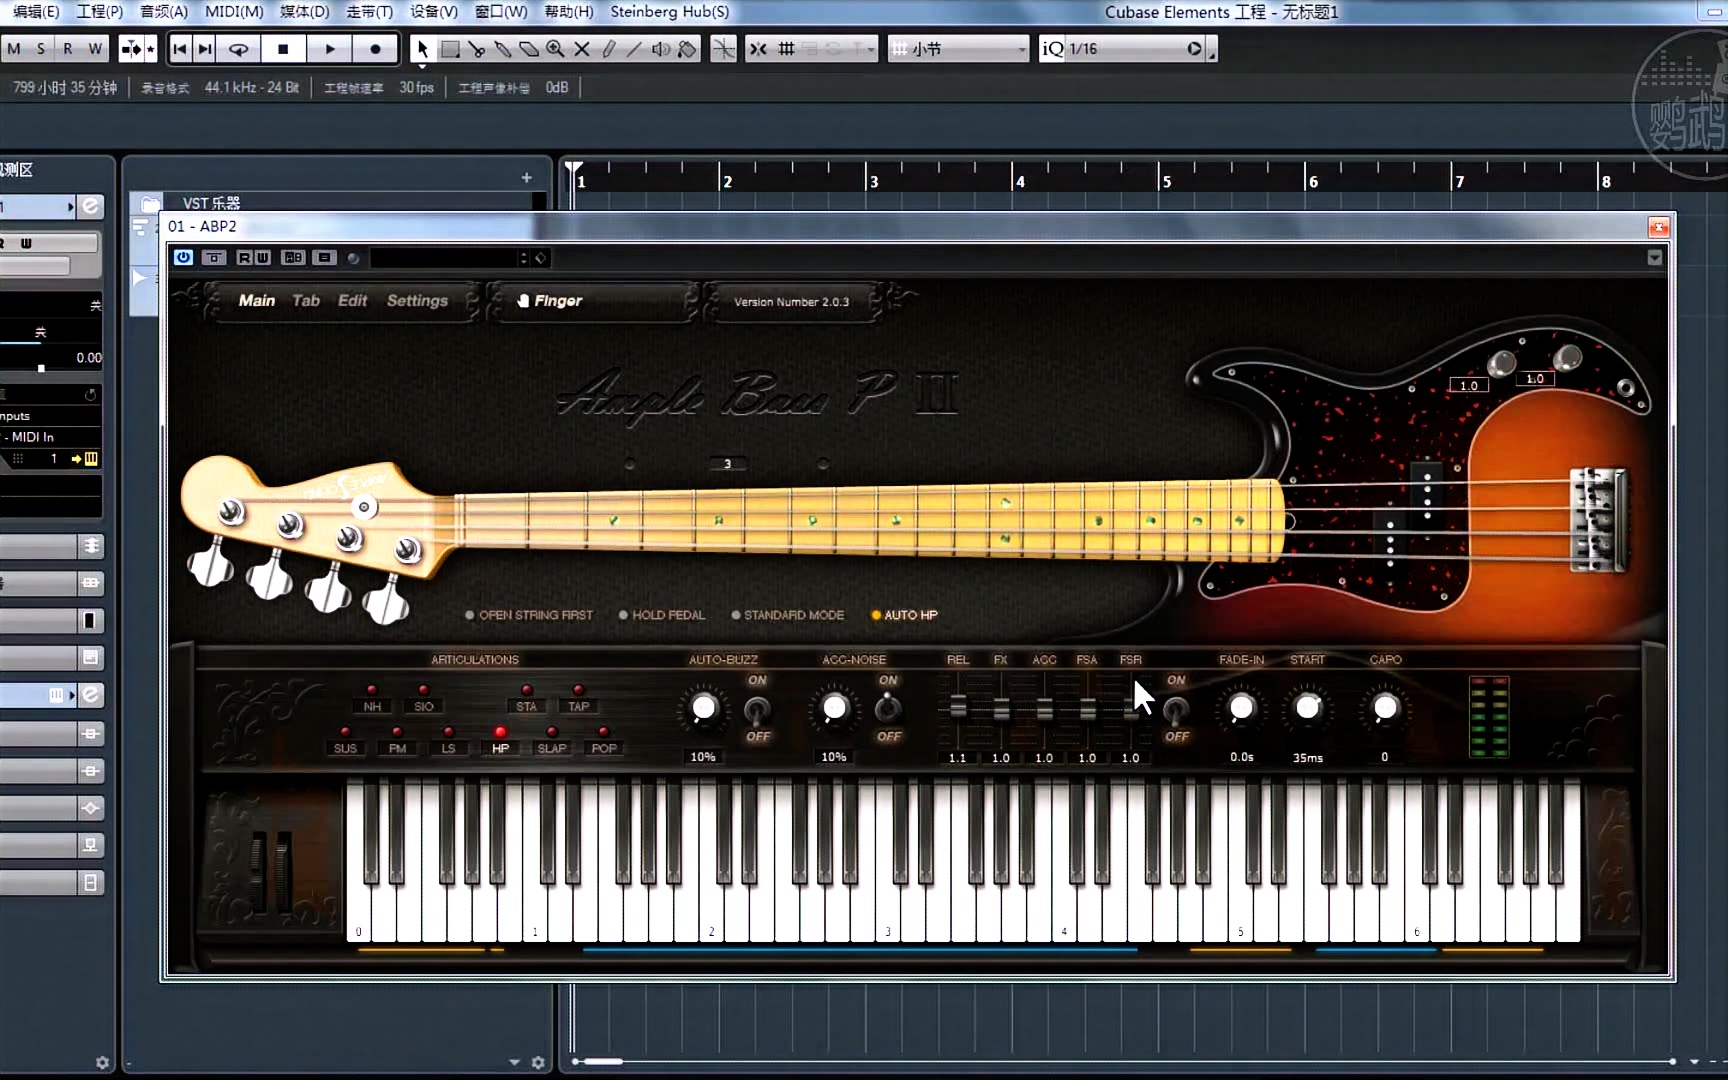Select the Object Selection arrow tool
The height and width of the screenshot is (1080, 1728).
[x=422, y=49]
